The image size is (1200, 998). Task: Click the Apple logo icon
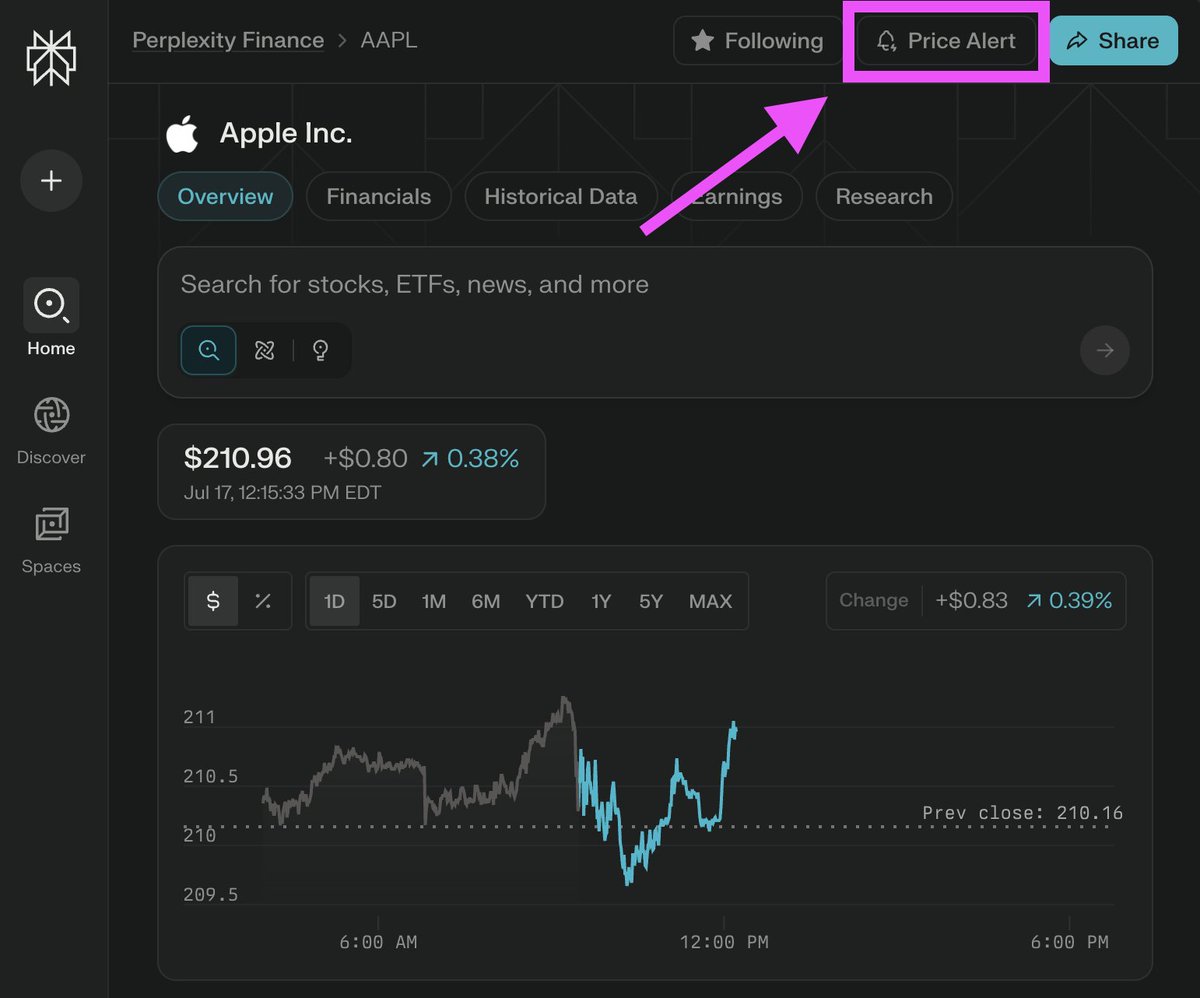[182, 133]
